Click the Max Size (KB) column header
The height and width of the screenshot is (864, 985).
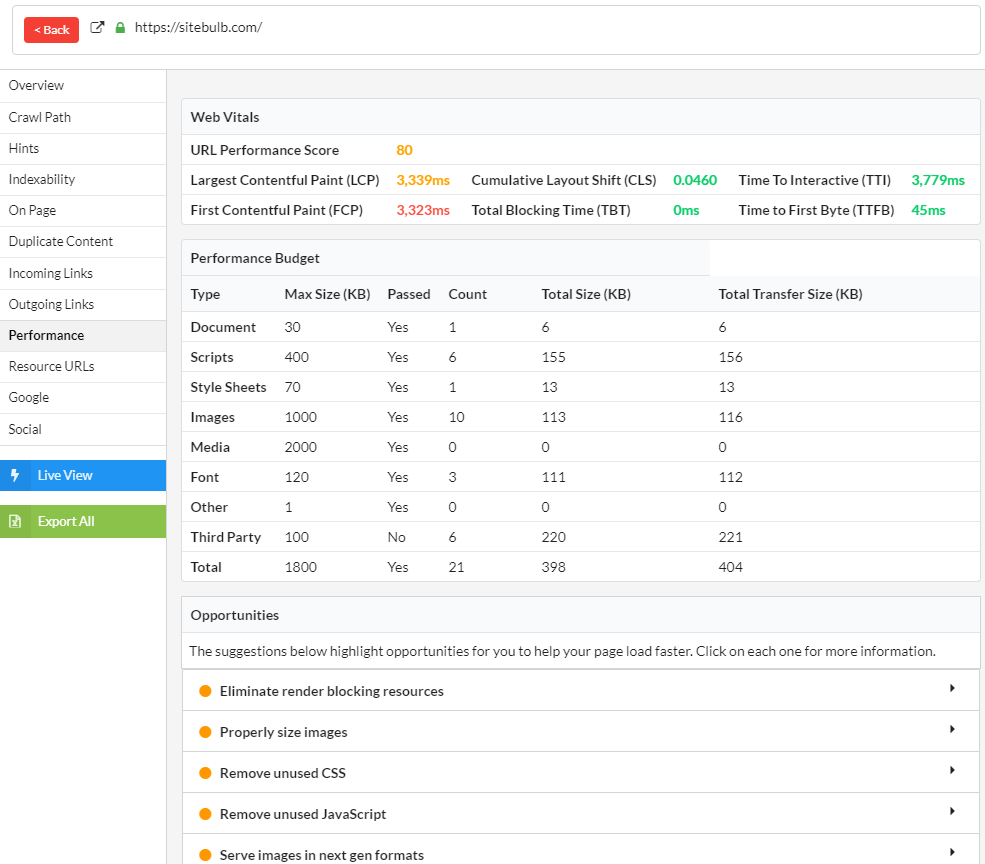[x=327, y=294]
